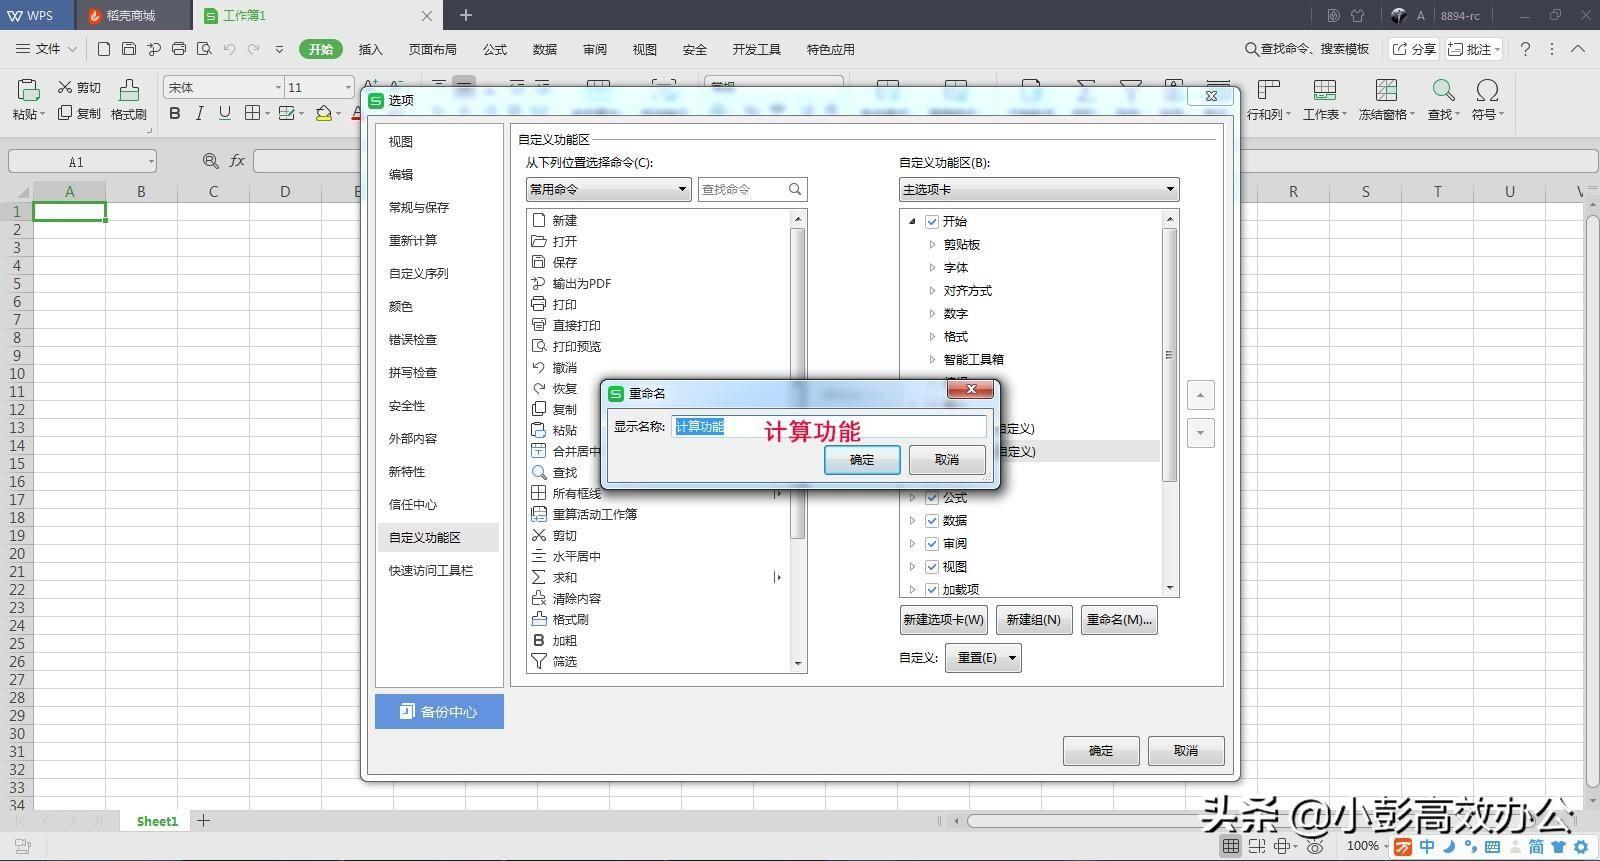Click the cell Borders icon in ribbon

253,113
